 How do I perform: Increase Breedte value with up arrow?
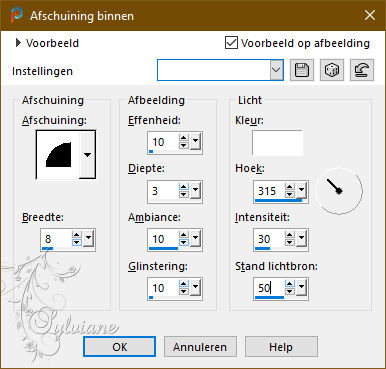[77, 235]
